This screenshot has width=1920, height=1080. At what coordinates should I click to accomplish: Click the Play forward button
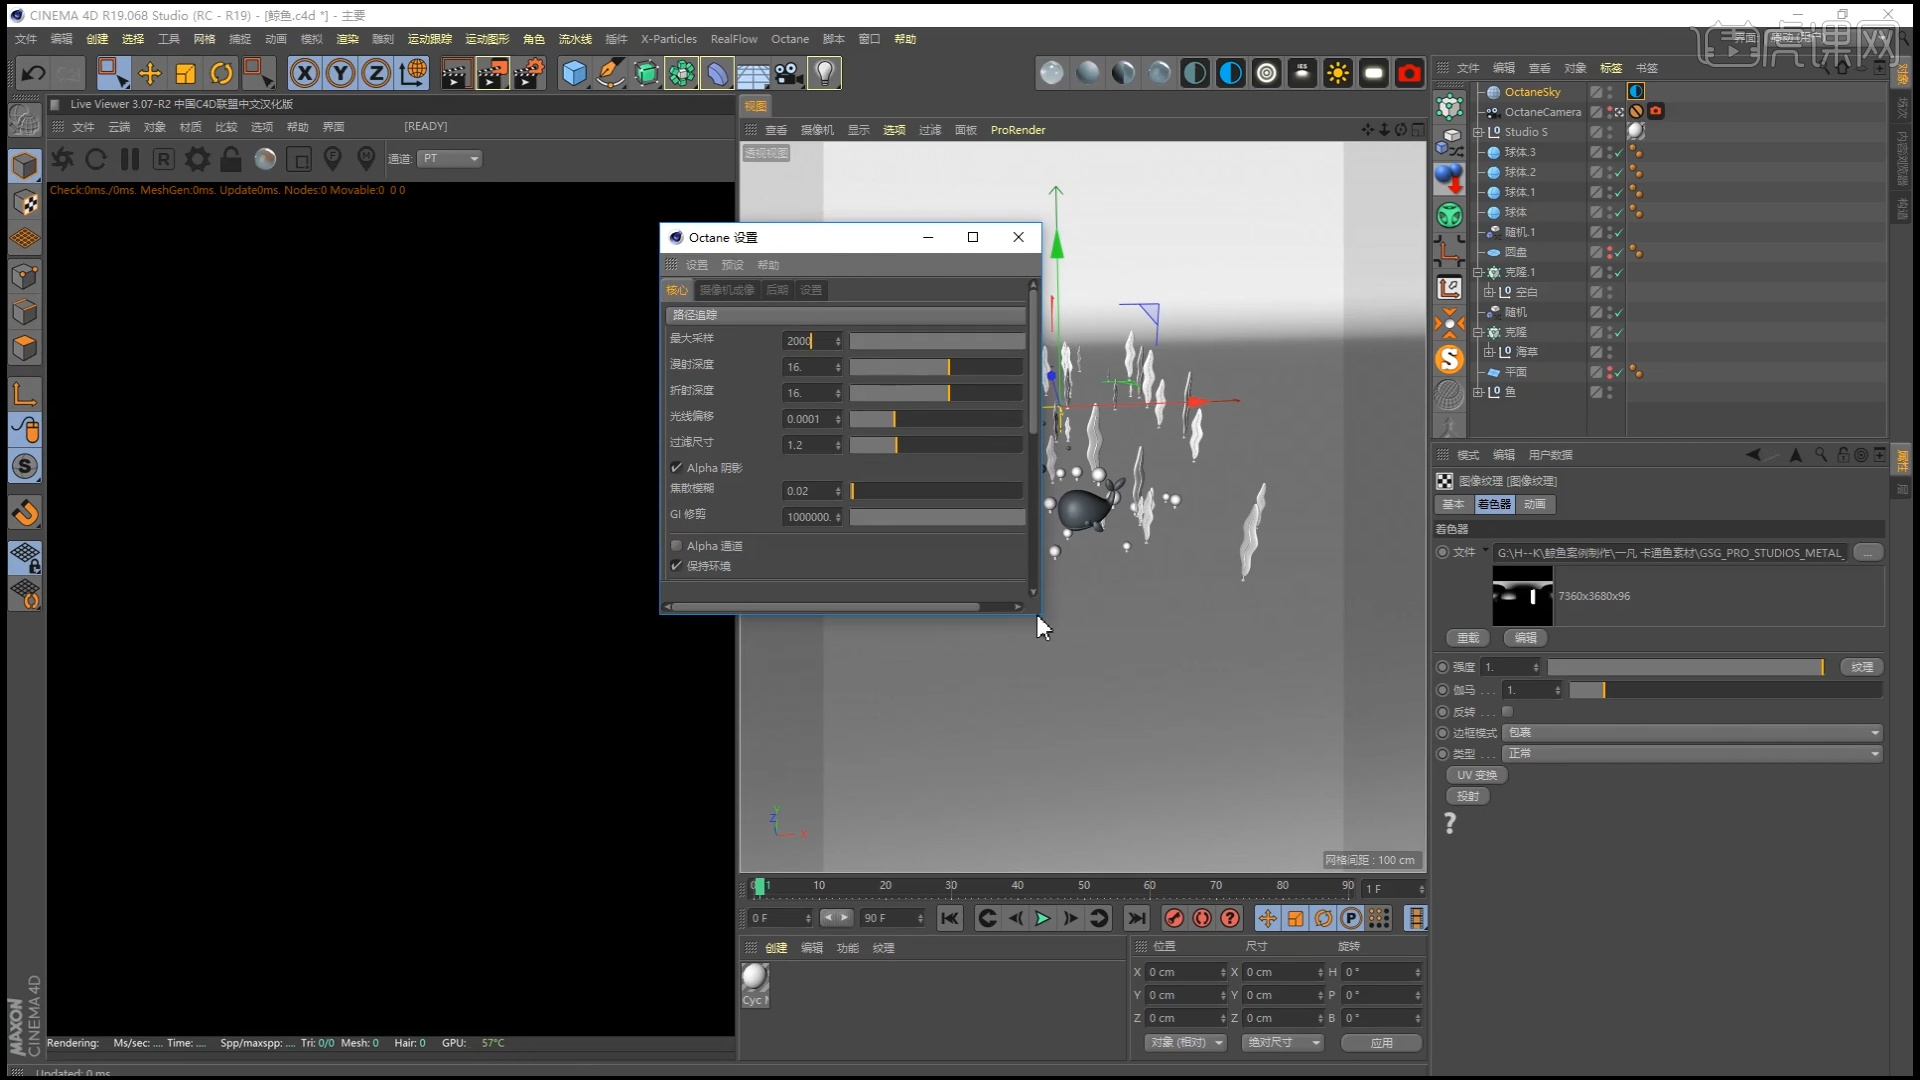pyautogui.click(x=1042, y=918)
